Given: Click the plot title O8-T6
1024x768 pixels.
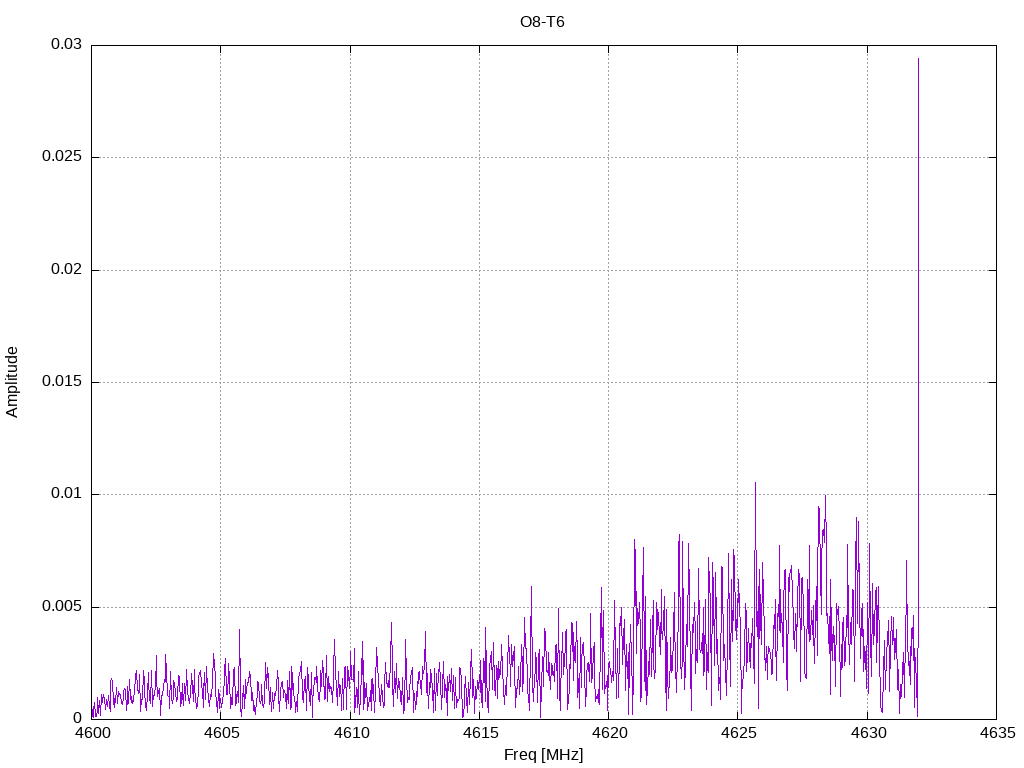Looking at the screenshot, I should click(x=542, y=22).
